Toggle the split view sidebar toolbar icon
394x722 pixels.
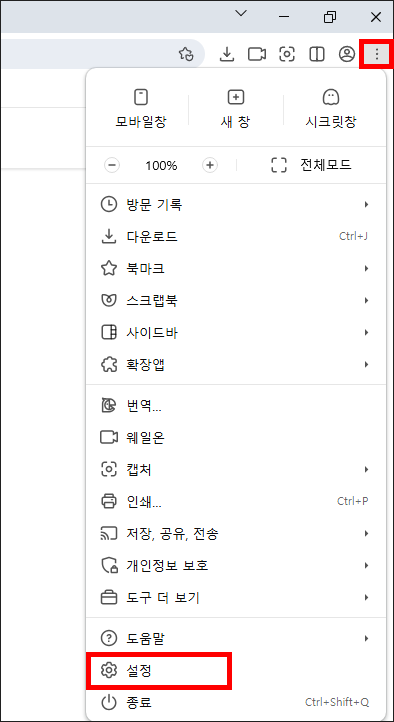pos(317,54)
